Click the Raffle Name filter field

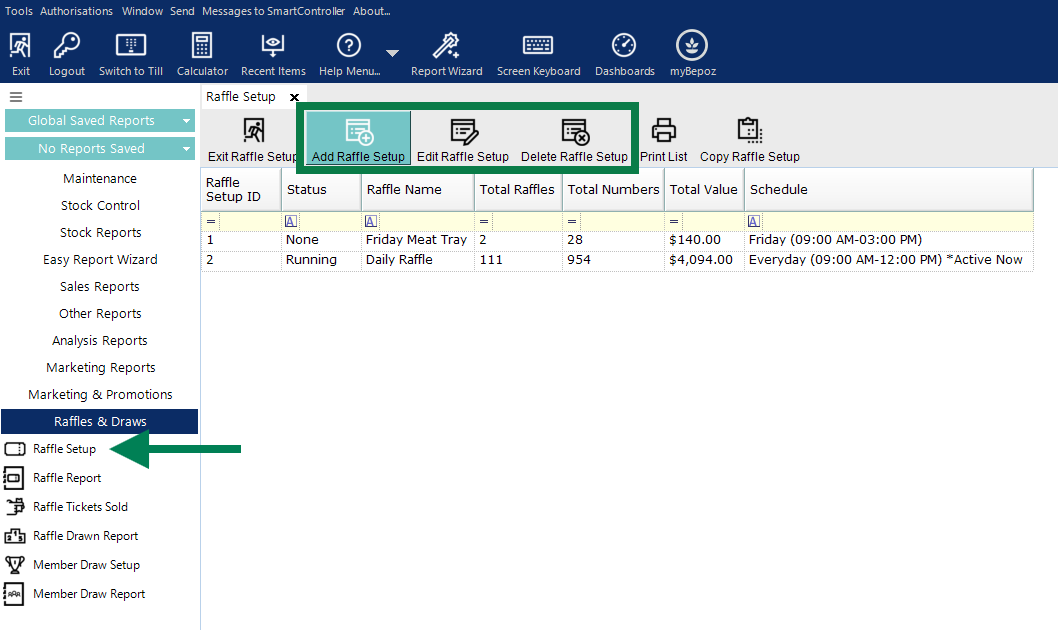point(418,221)
